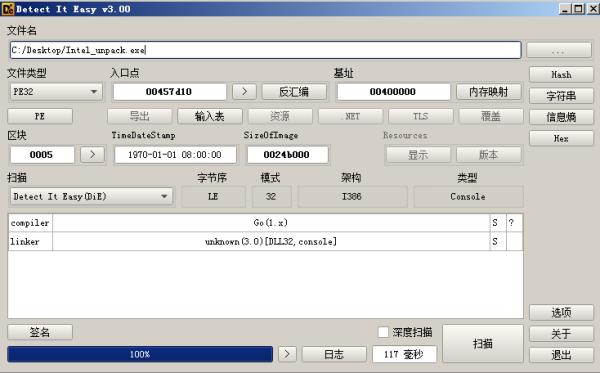Click the 100% scan progress bar
This screenshot has height=373, width=600.
click(x=140, y=354)
